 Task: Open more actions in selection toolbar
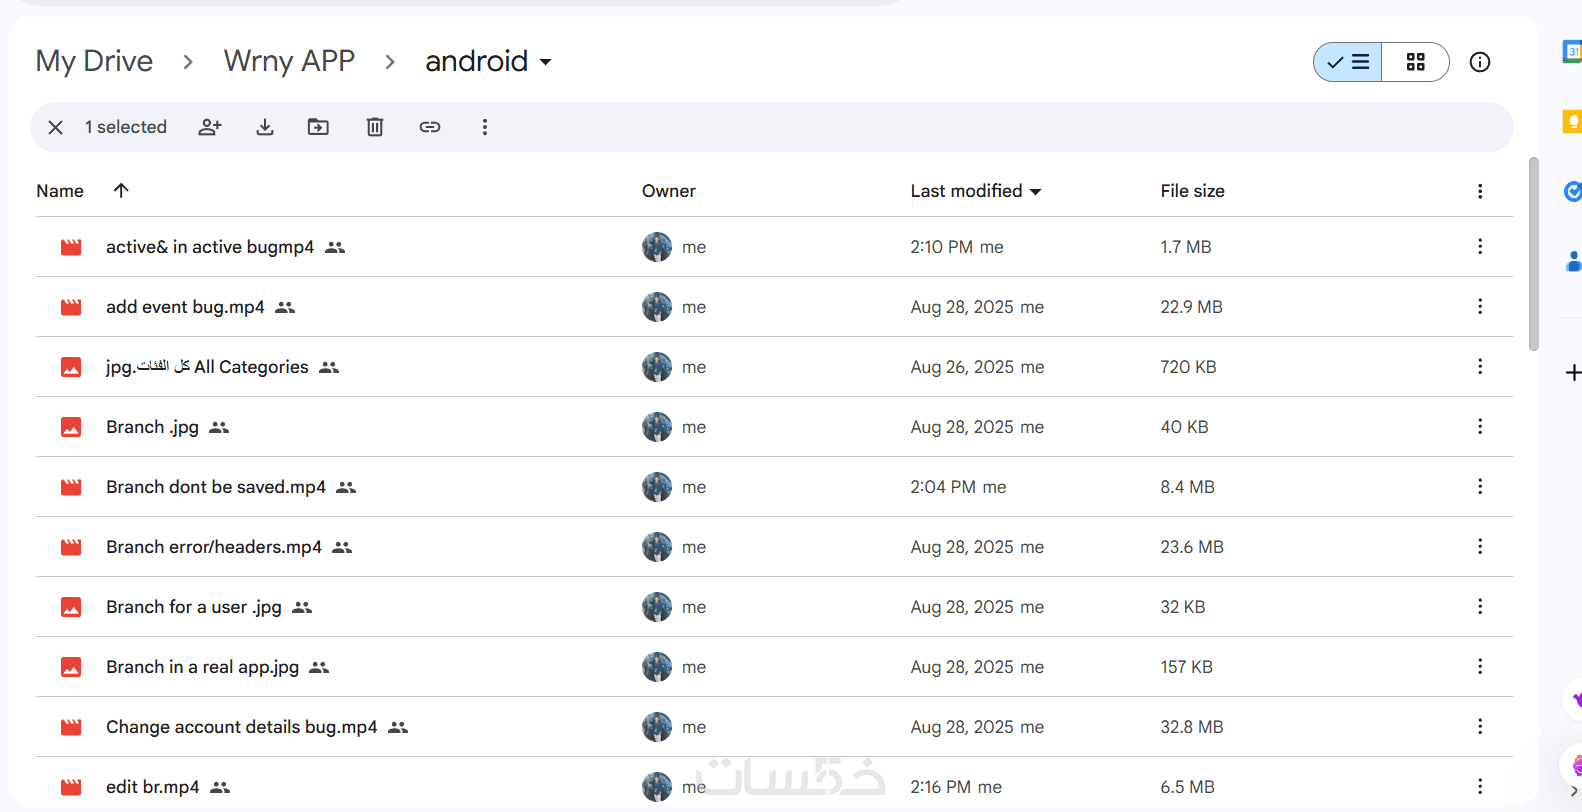click(x=485, y=127)
